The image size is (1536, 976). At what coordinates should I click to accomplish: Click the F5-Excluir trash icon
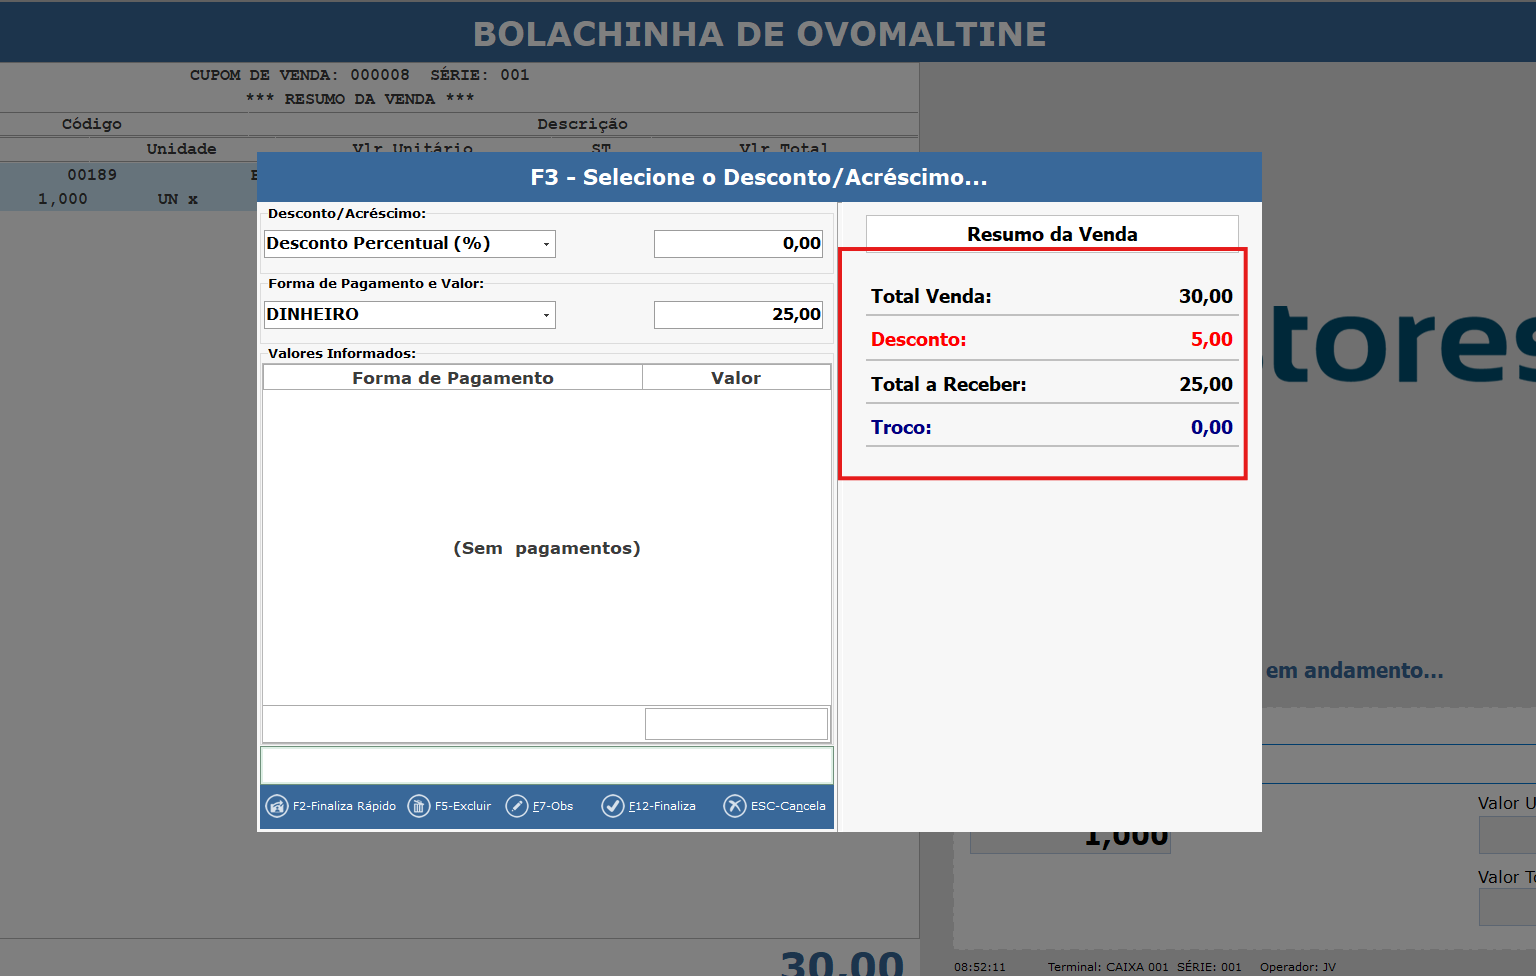[x=419, y=806]
